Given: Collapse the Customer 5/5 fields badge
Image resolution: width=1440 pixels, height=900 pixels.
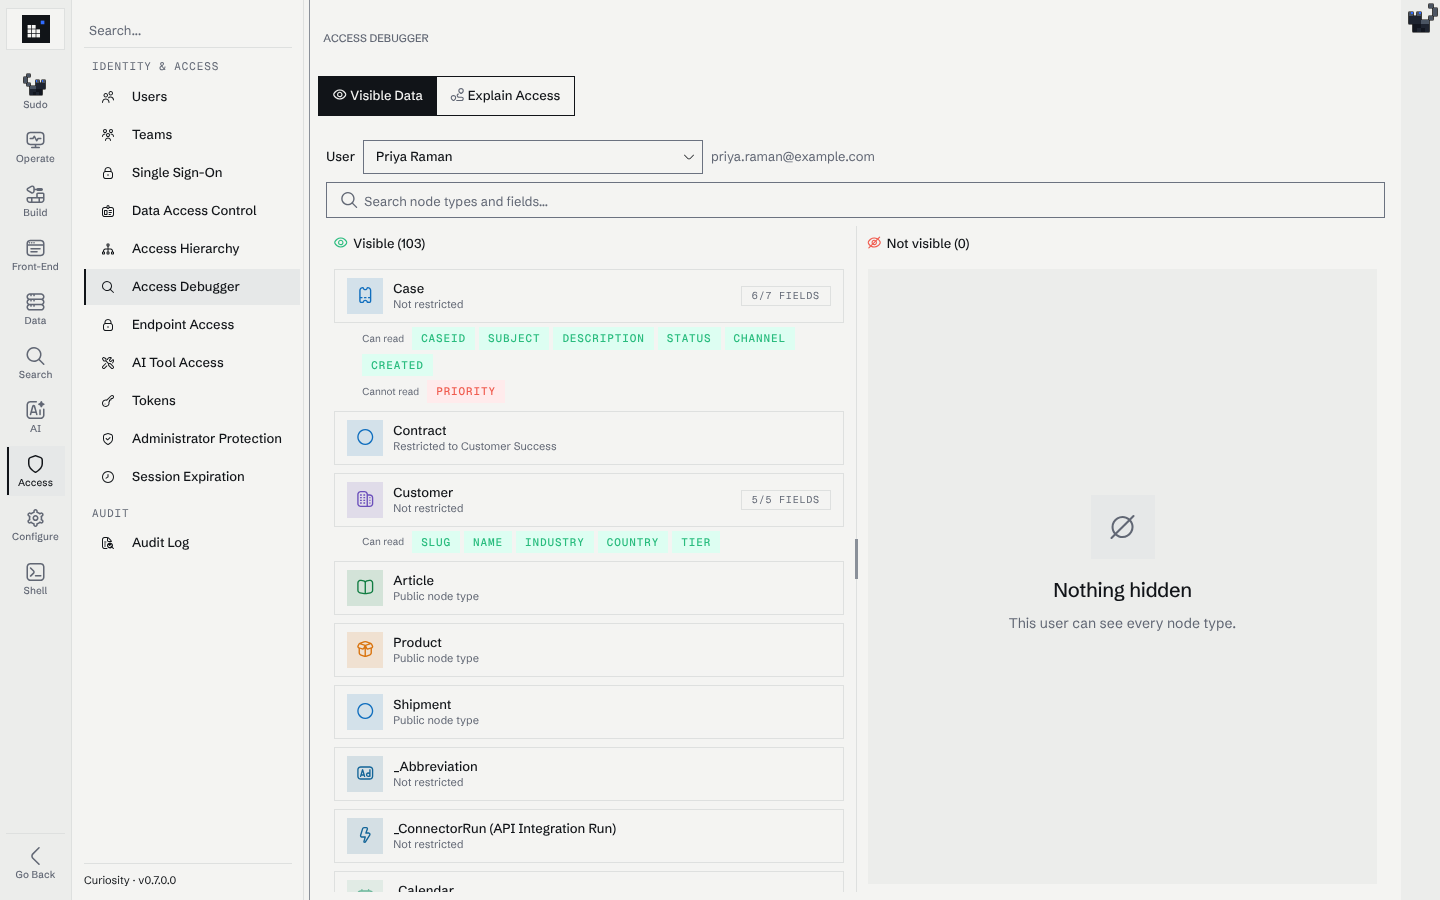Looking at the screenshot, I should click(786, 500).
